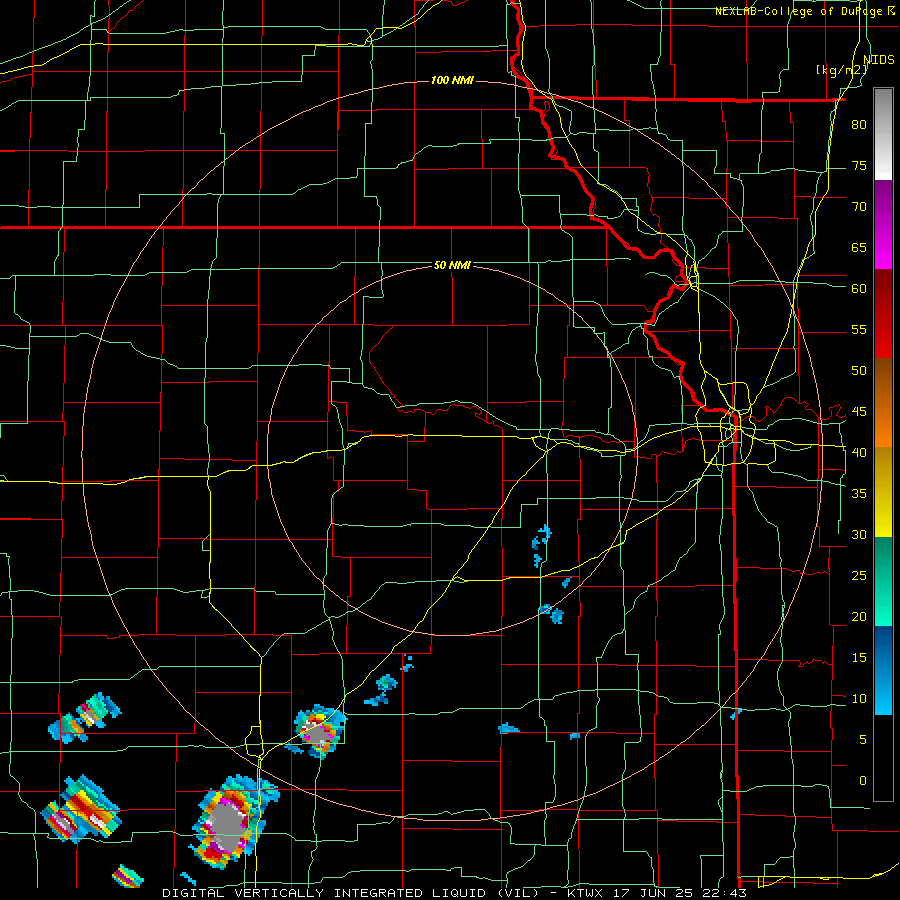The height and width of the screenshot is (900, 900).
Task: Click the NIDS label above the scale
Action: click(879, 60)
